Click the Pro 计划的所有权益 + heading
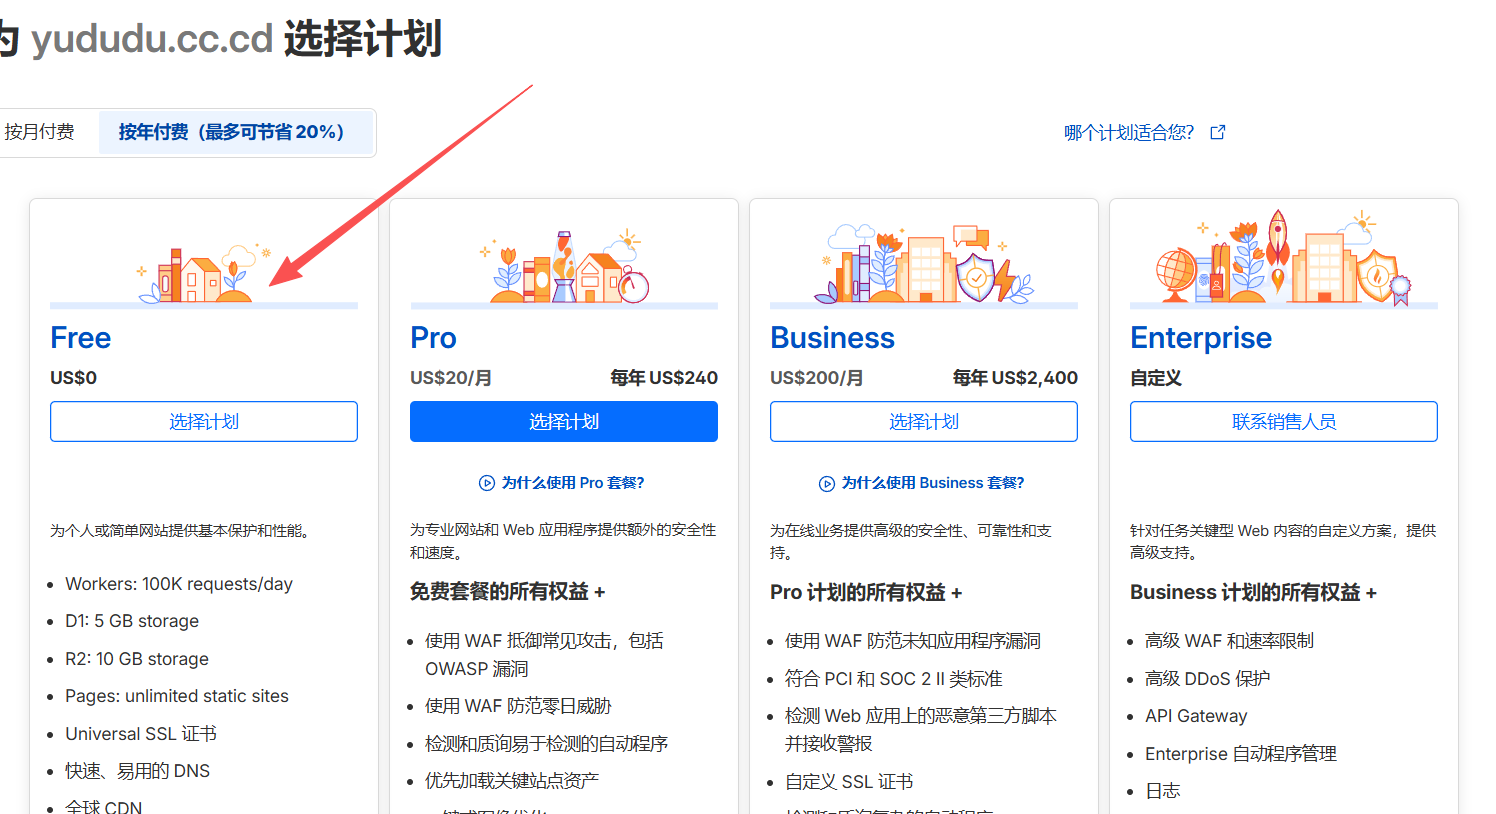 (866, 592)
